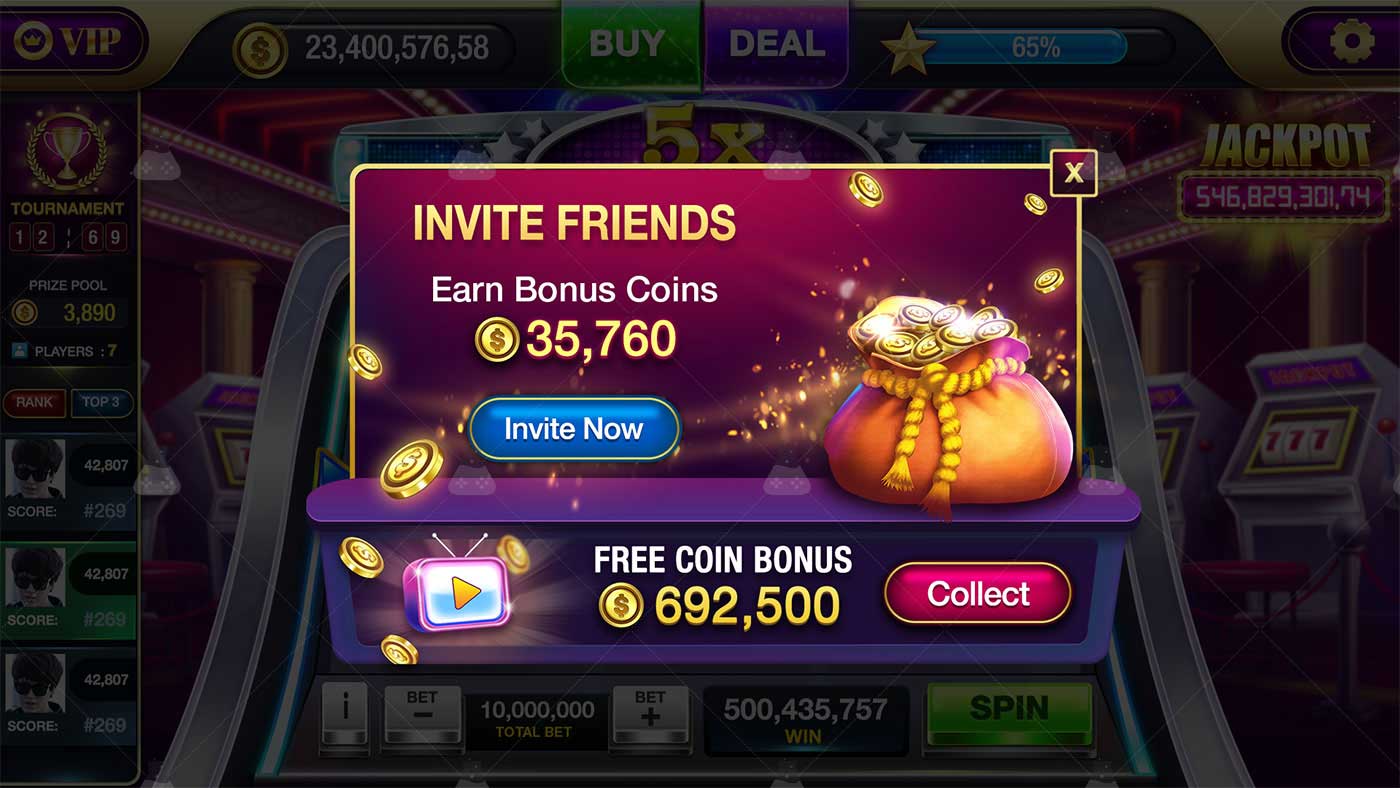The width and height of the screenshot is (1400, 788).
Task: Open the DEAL tab at top
Action: point(776,44)
